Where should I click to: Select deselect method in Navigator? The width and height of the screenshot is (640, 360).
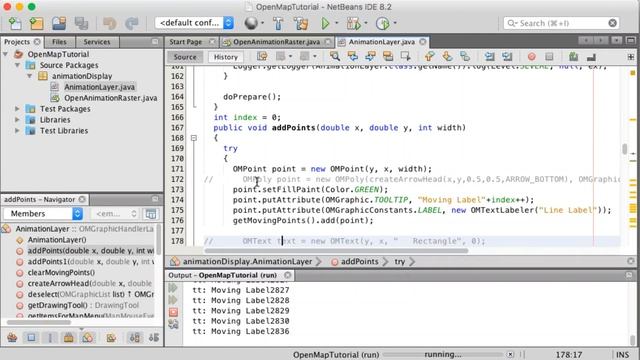(x=91, y=294)
